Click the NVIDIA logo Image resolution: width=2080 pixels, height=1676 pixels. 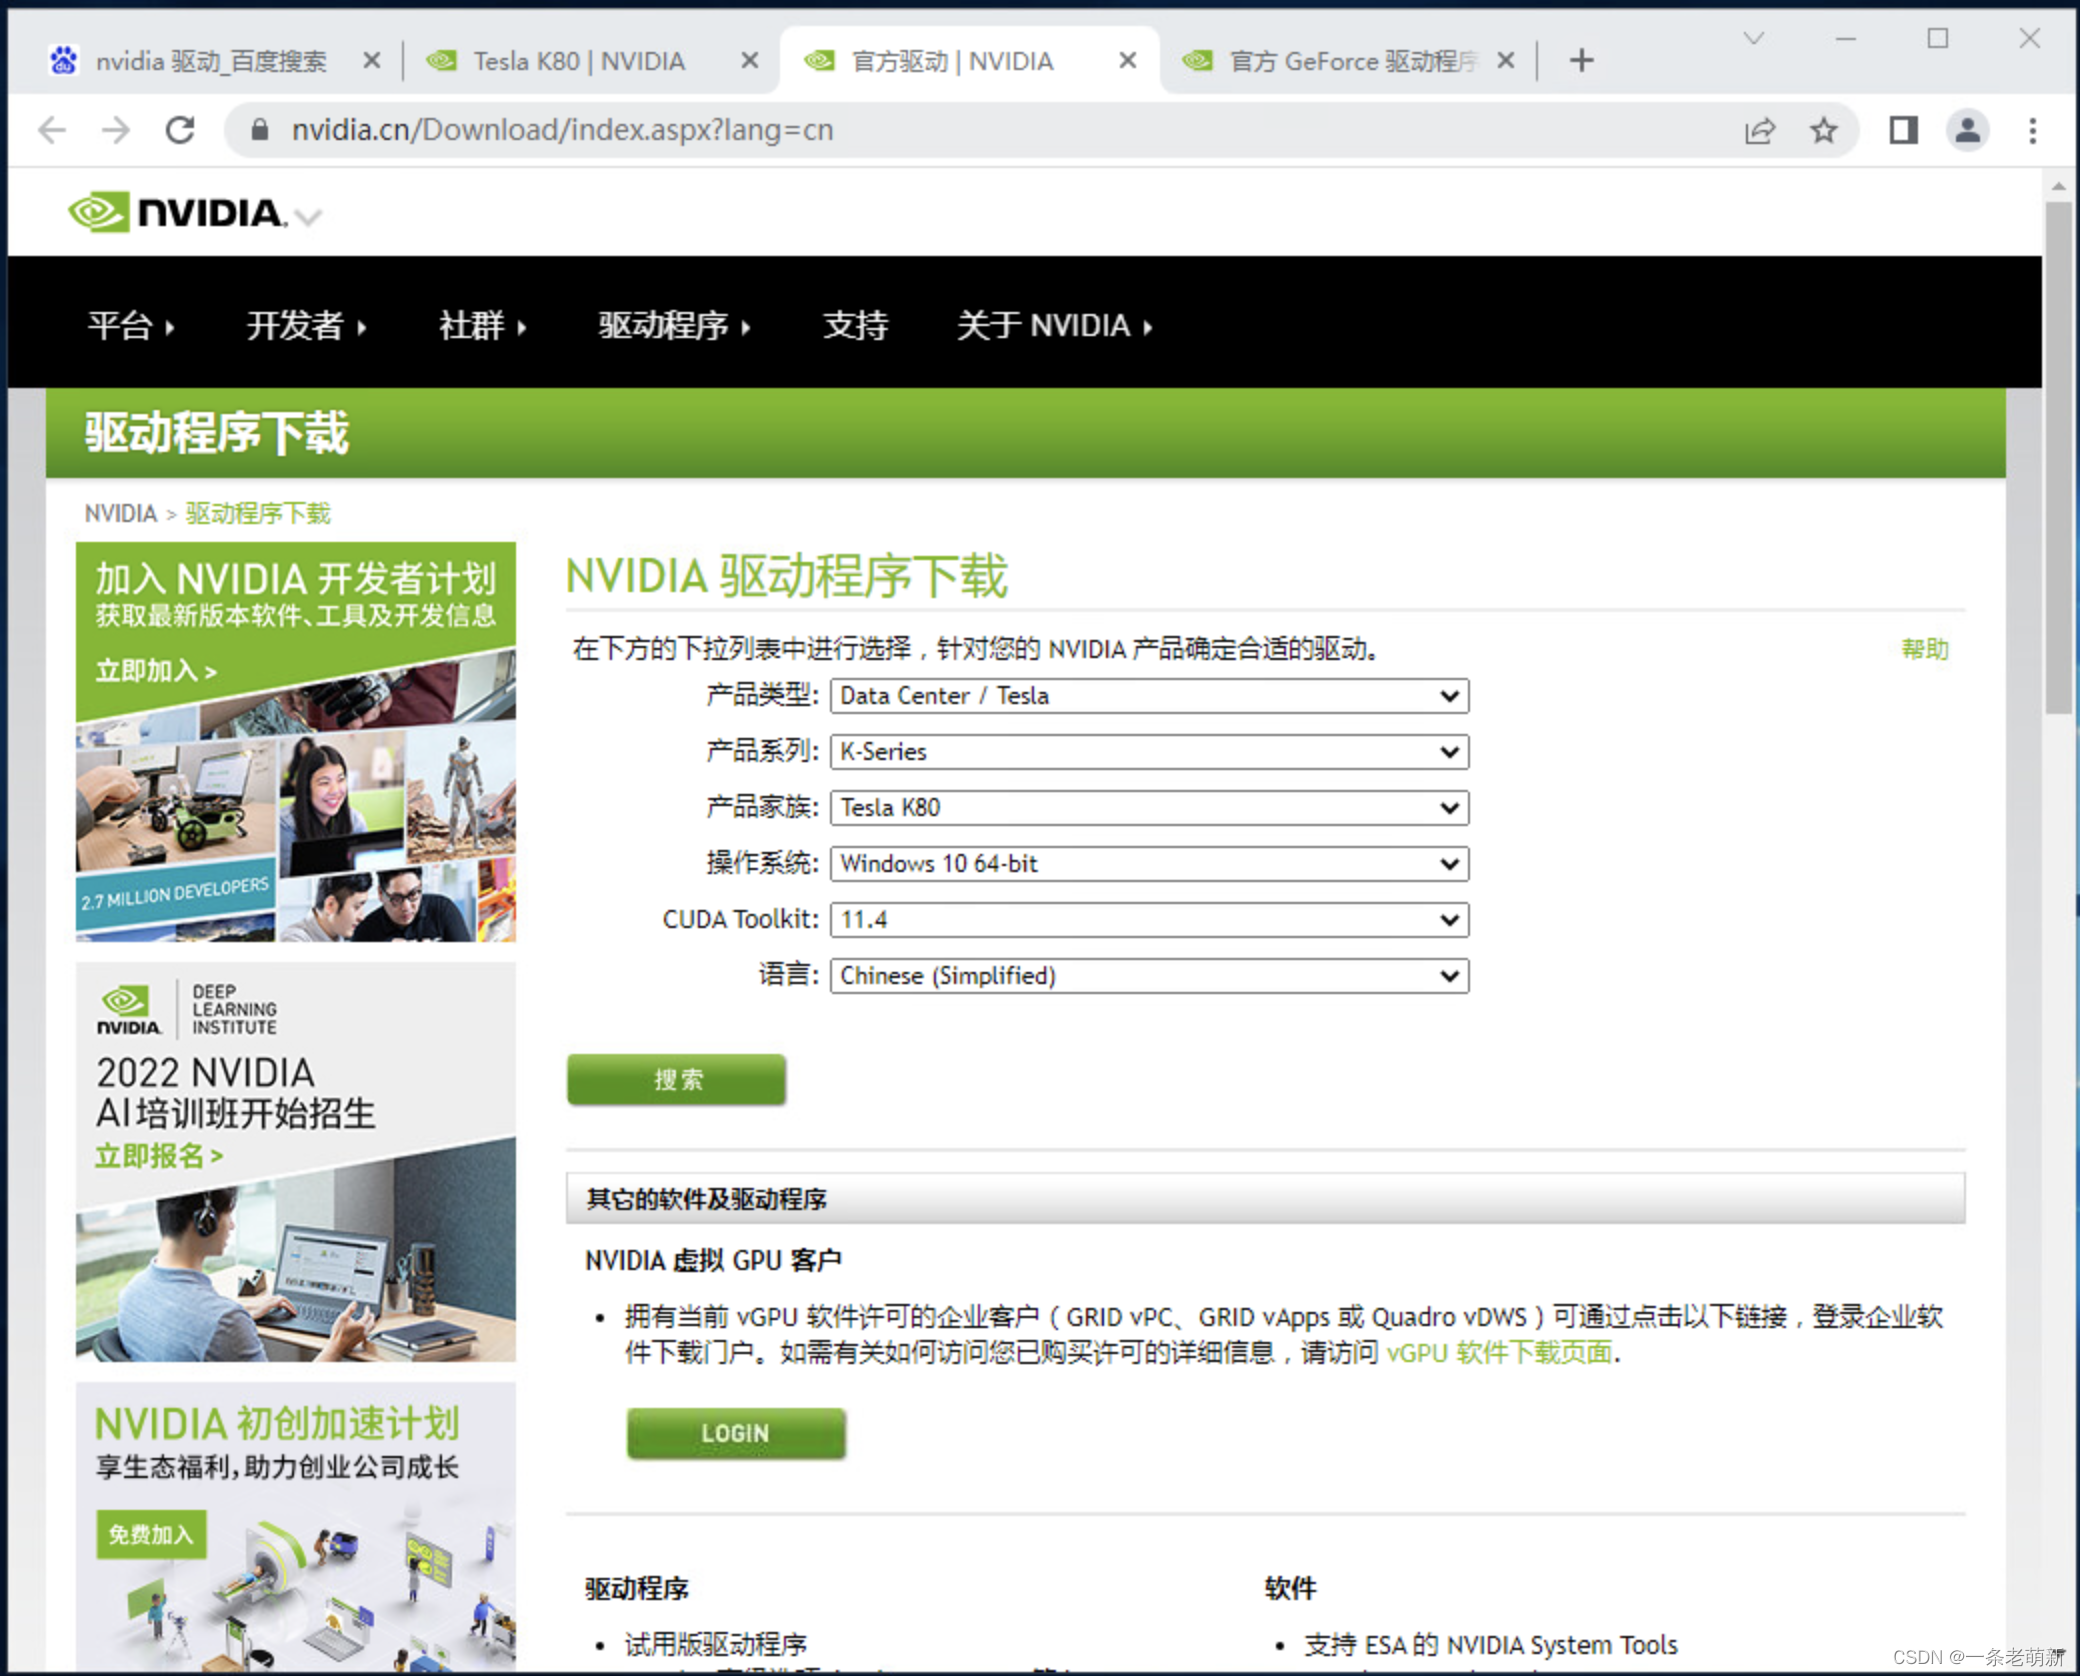tap(178, 212)
